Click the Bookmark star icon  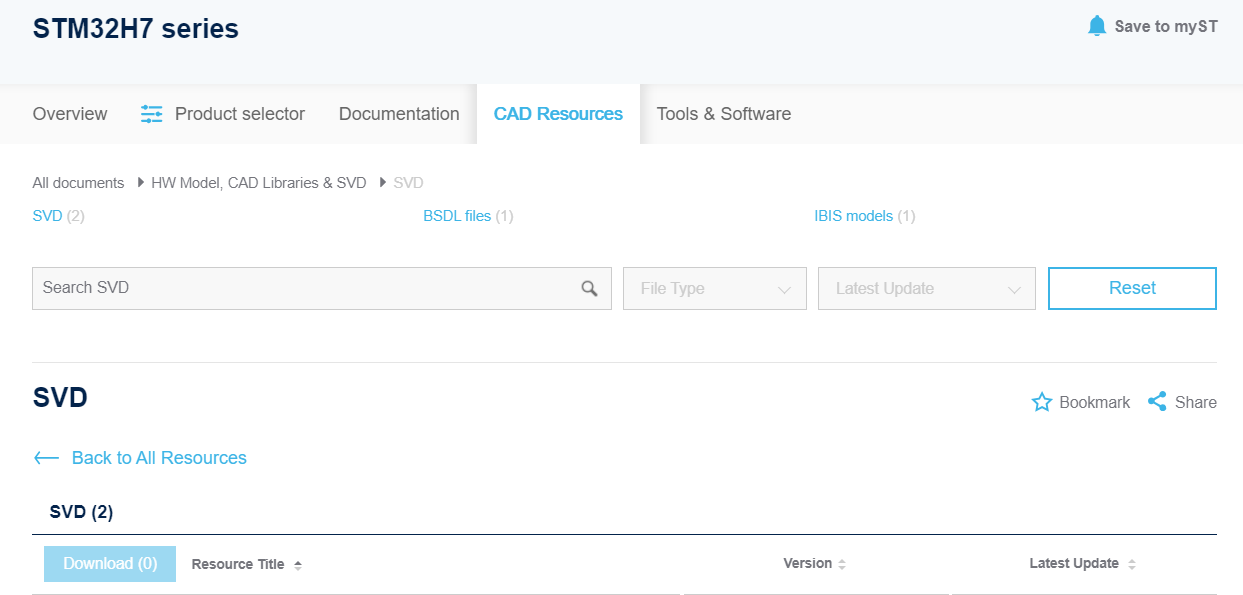point(1042,402)
